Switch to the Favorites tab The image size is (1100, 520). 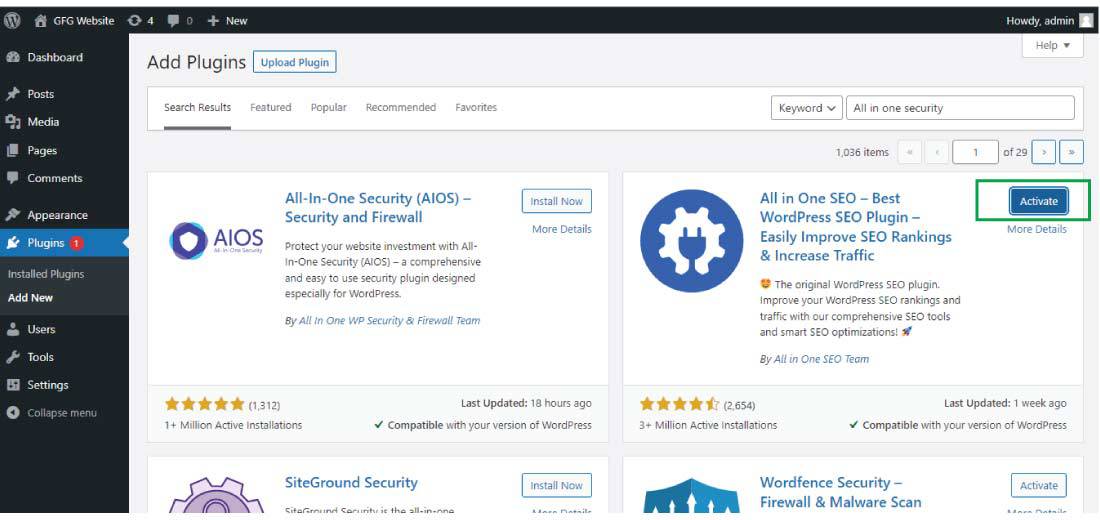[x=476, y=107]
